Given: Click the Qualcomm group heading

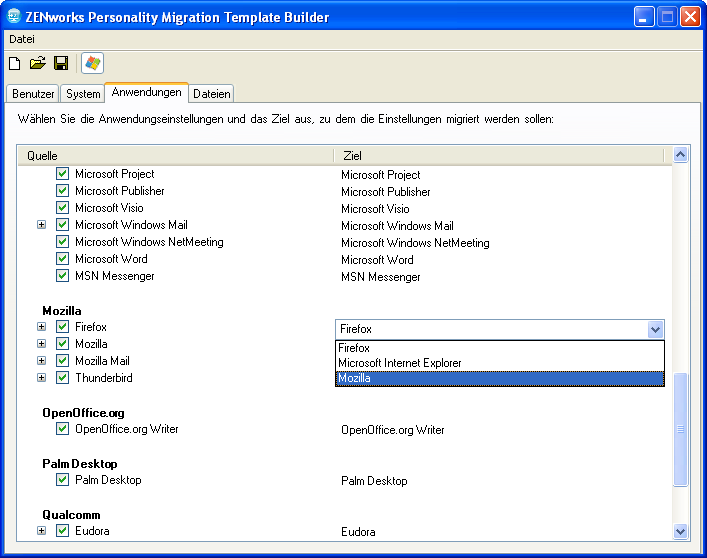Looking at the screenshot, I should click(71, 515).
